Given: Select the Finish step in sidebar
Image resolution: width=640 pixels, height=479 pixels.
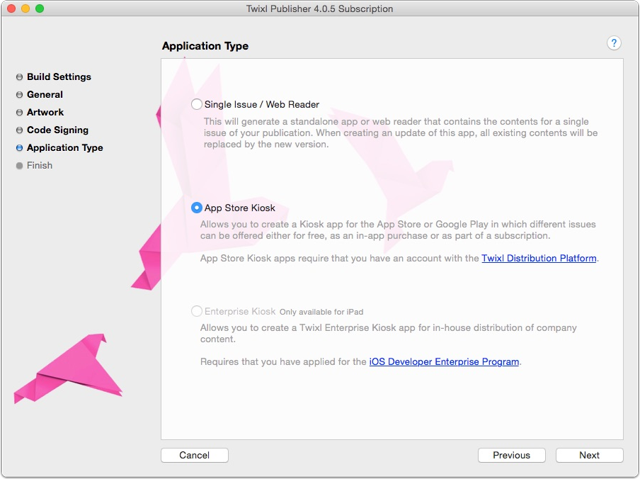Looking at the screenshot, I should 40,165.
